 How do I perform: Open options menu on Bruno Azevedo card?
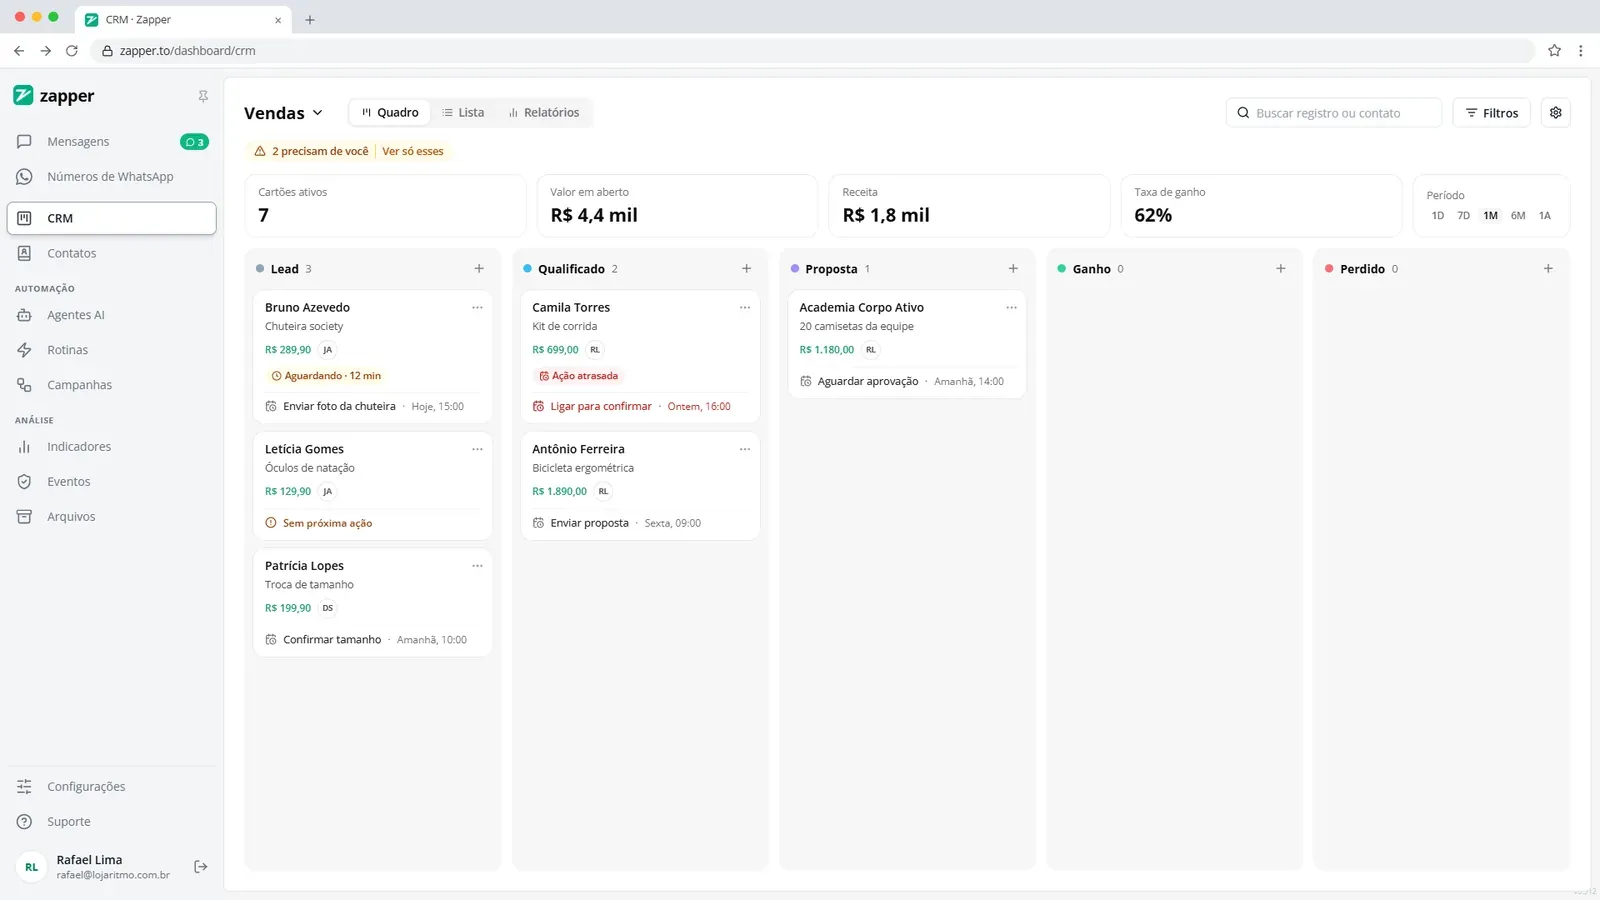477,308
